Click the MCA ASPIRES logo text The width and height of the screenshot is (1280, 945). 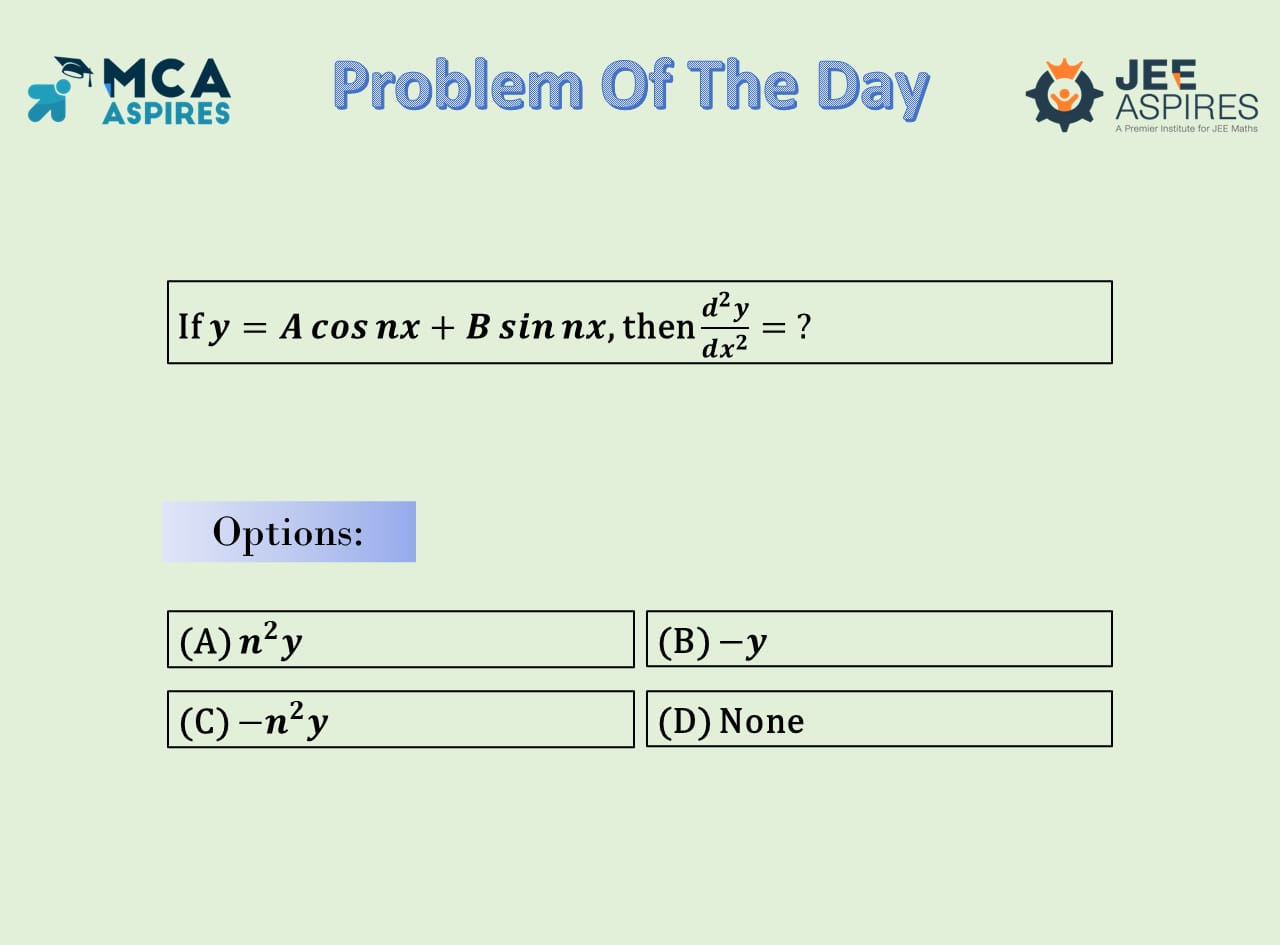166,91
